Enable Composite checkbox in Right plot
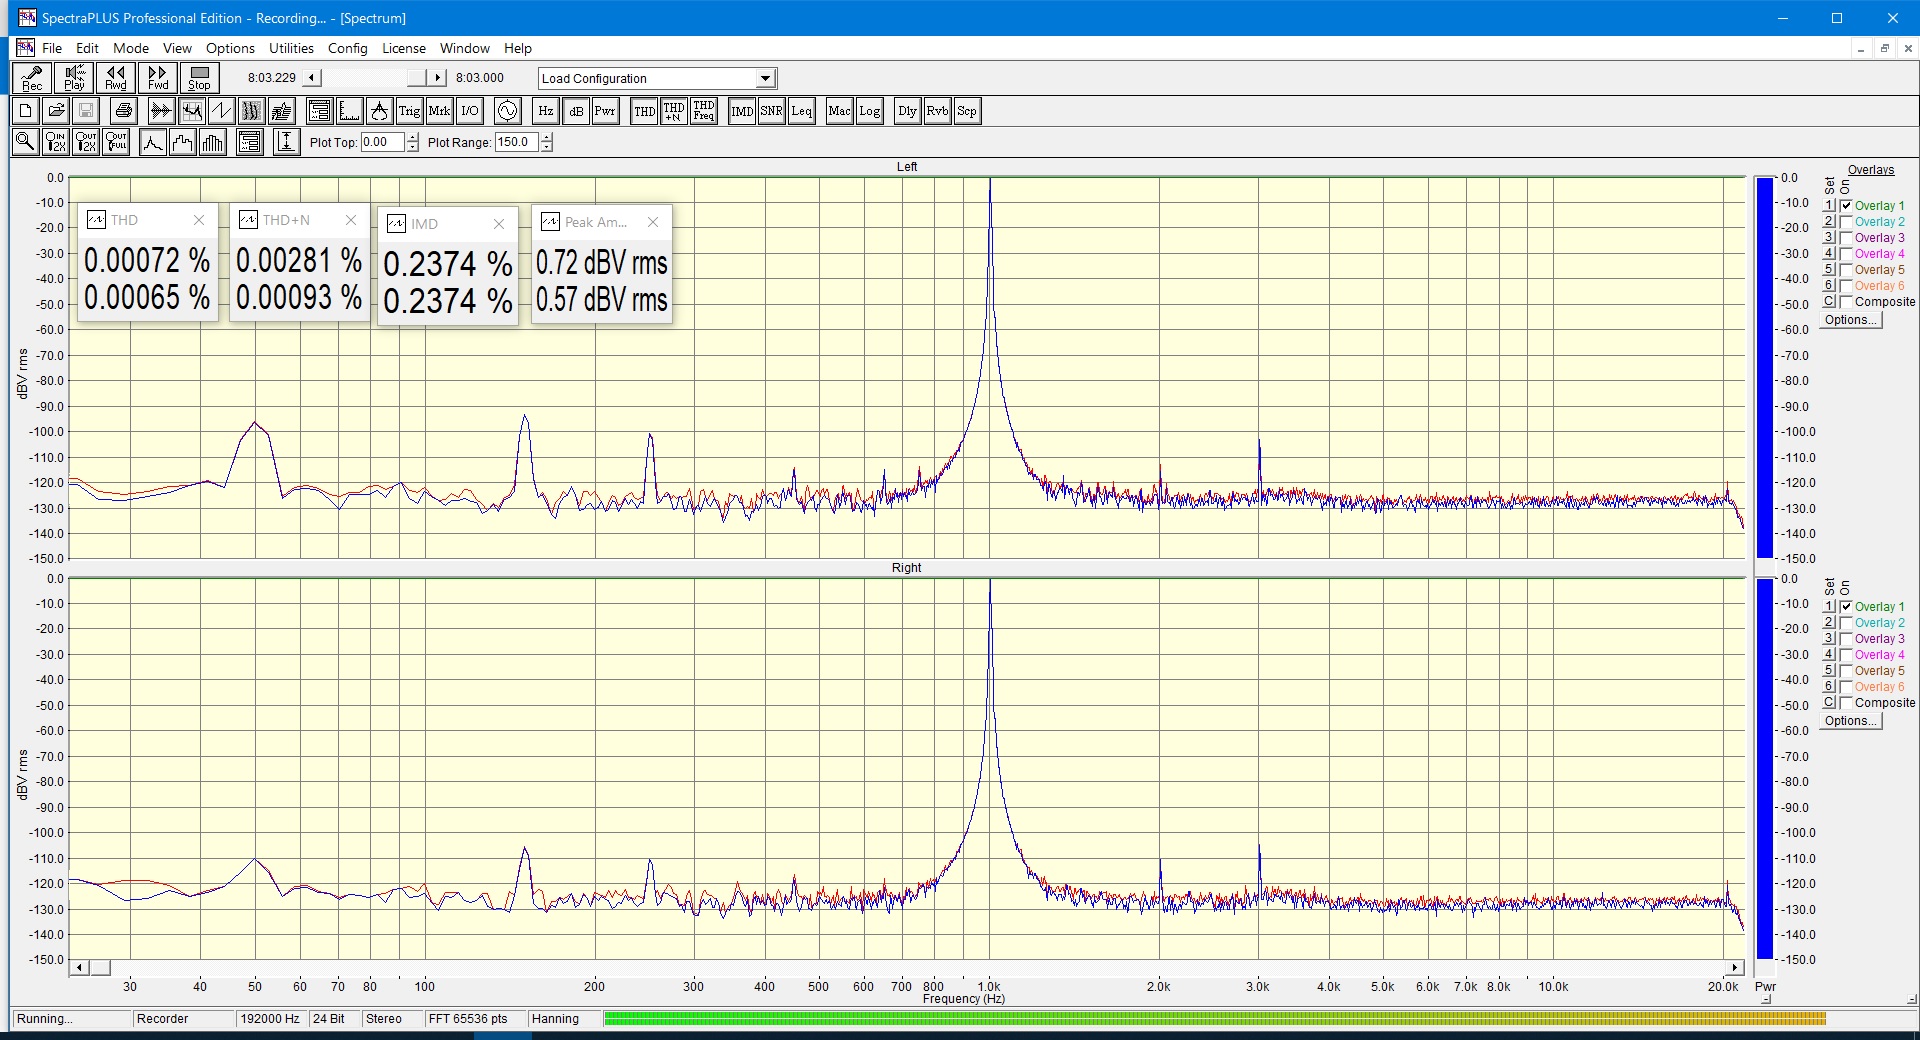The width and height of the screenshot is (1920, 1040). tap(1846, 703)
